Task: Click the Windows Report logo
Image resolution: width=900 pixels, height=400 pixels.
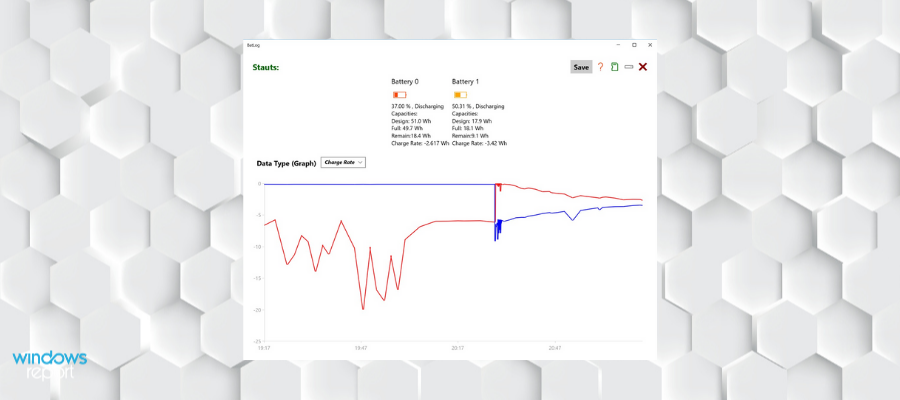Action: click(x=50, y=365)
